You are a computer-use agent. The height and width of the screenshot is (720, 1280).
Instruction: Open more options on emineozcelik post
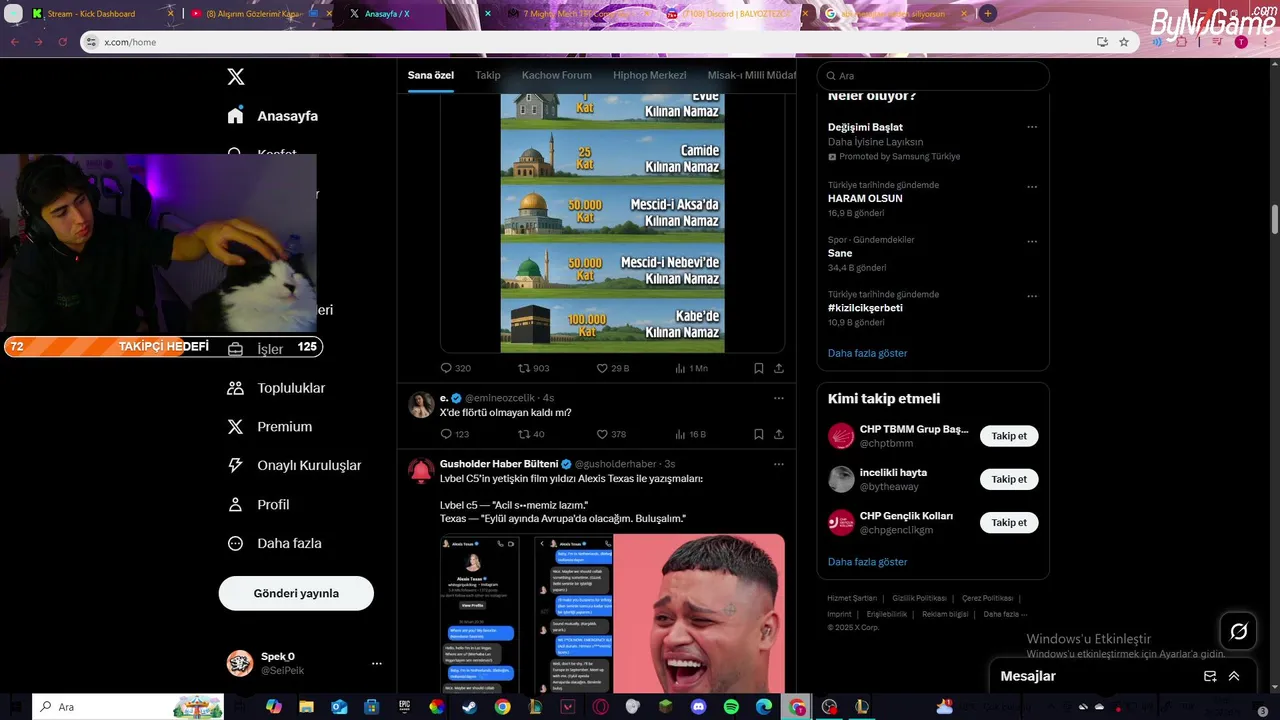[779, 398]
